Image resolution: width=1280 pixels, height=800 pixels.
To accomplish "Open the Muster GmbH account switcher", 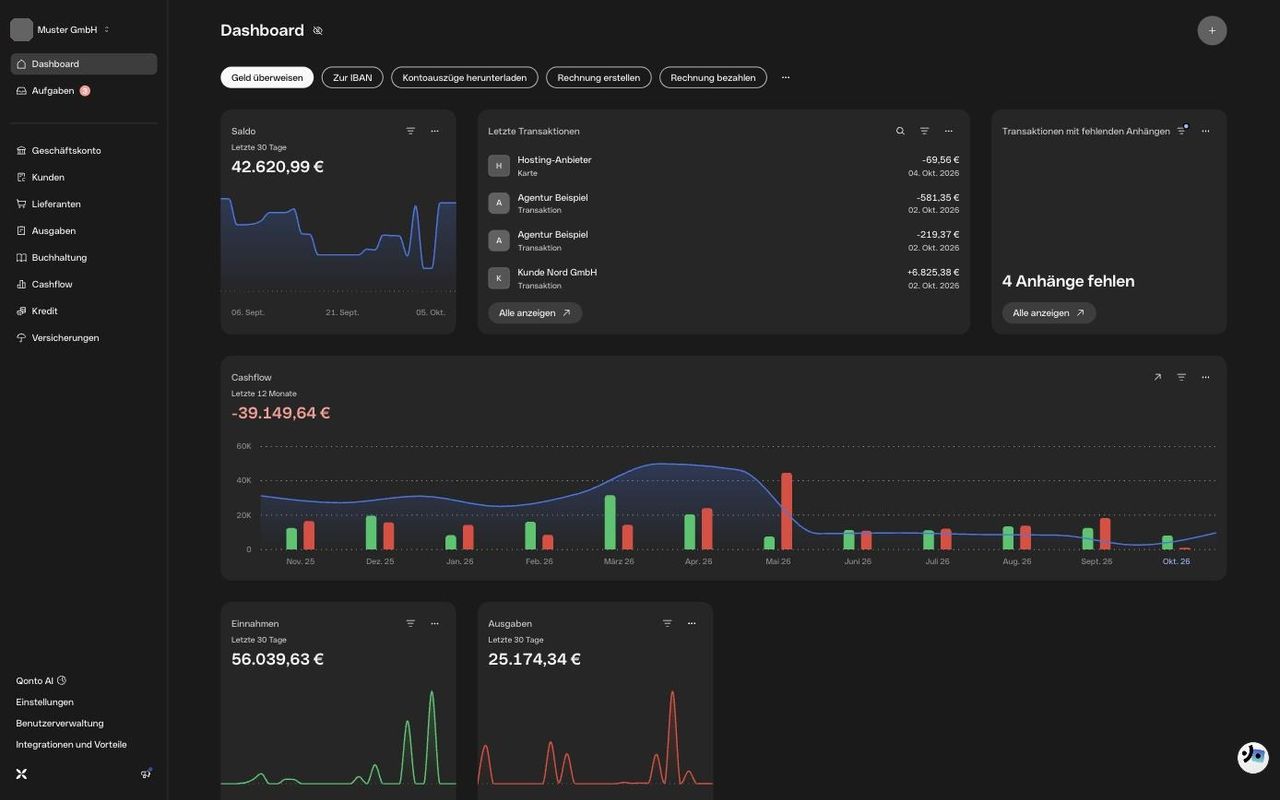I will [62, 30].
